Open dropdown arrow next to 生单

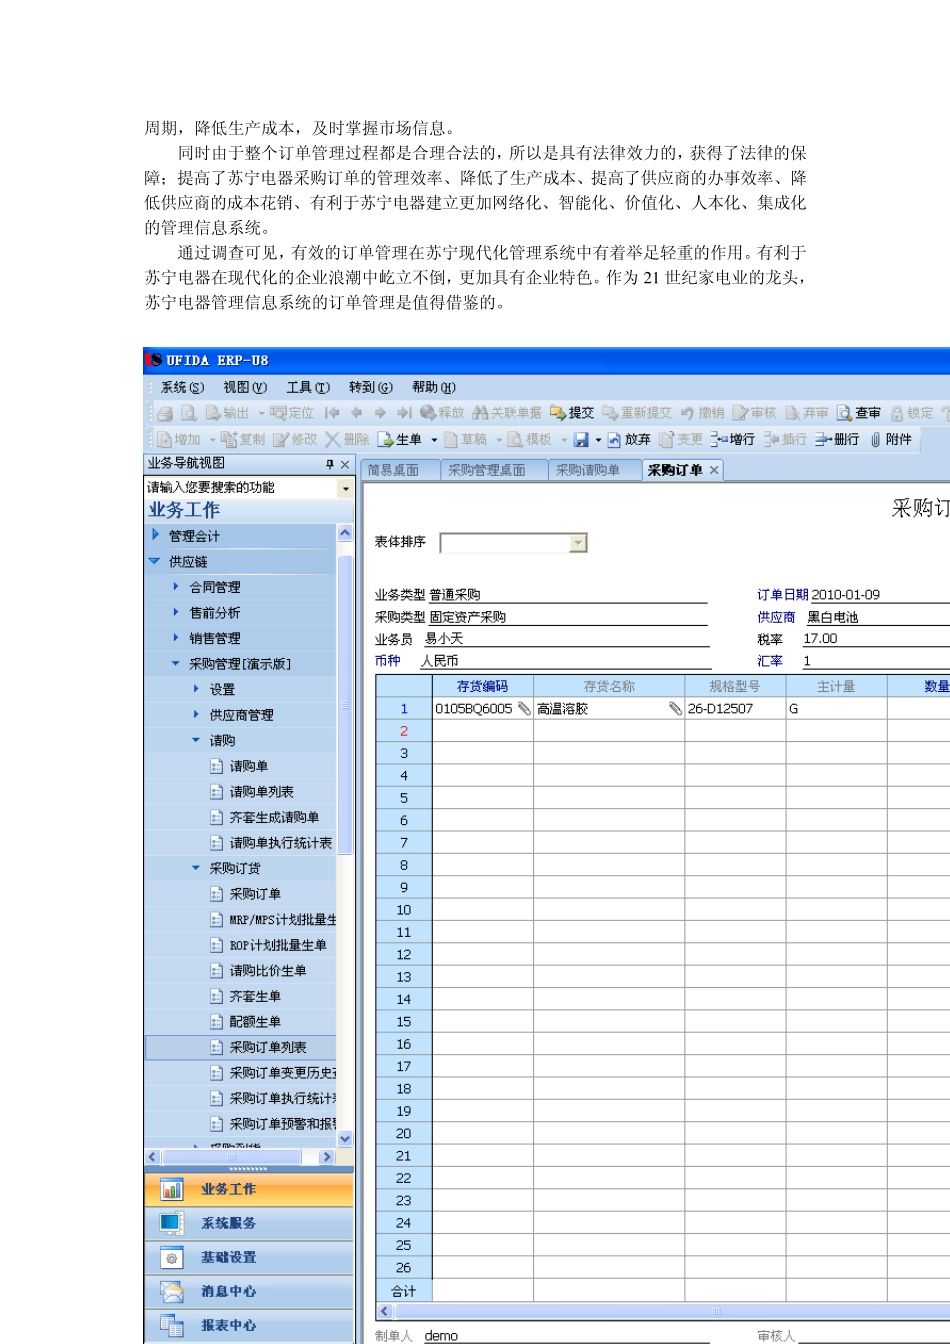[x=434, y=440]
